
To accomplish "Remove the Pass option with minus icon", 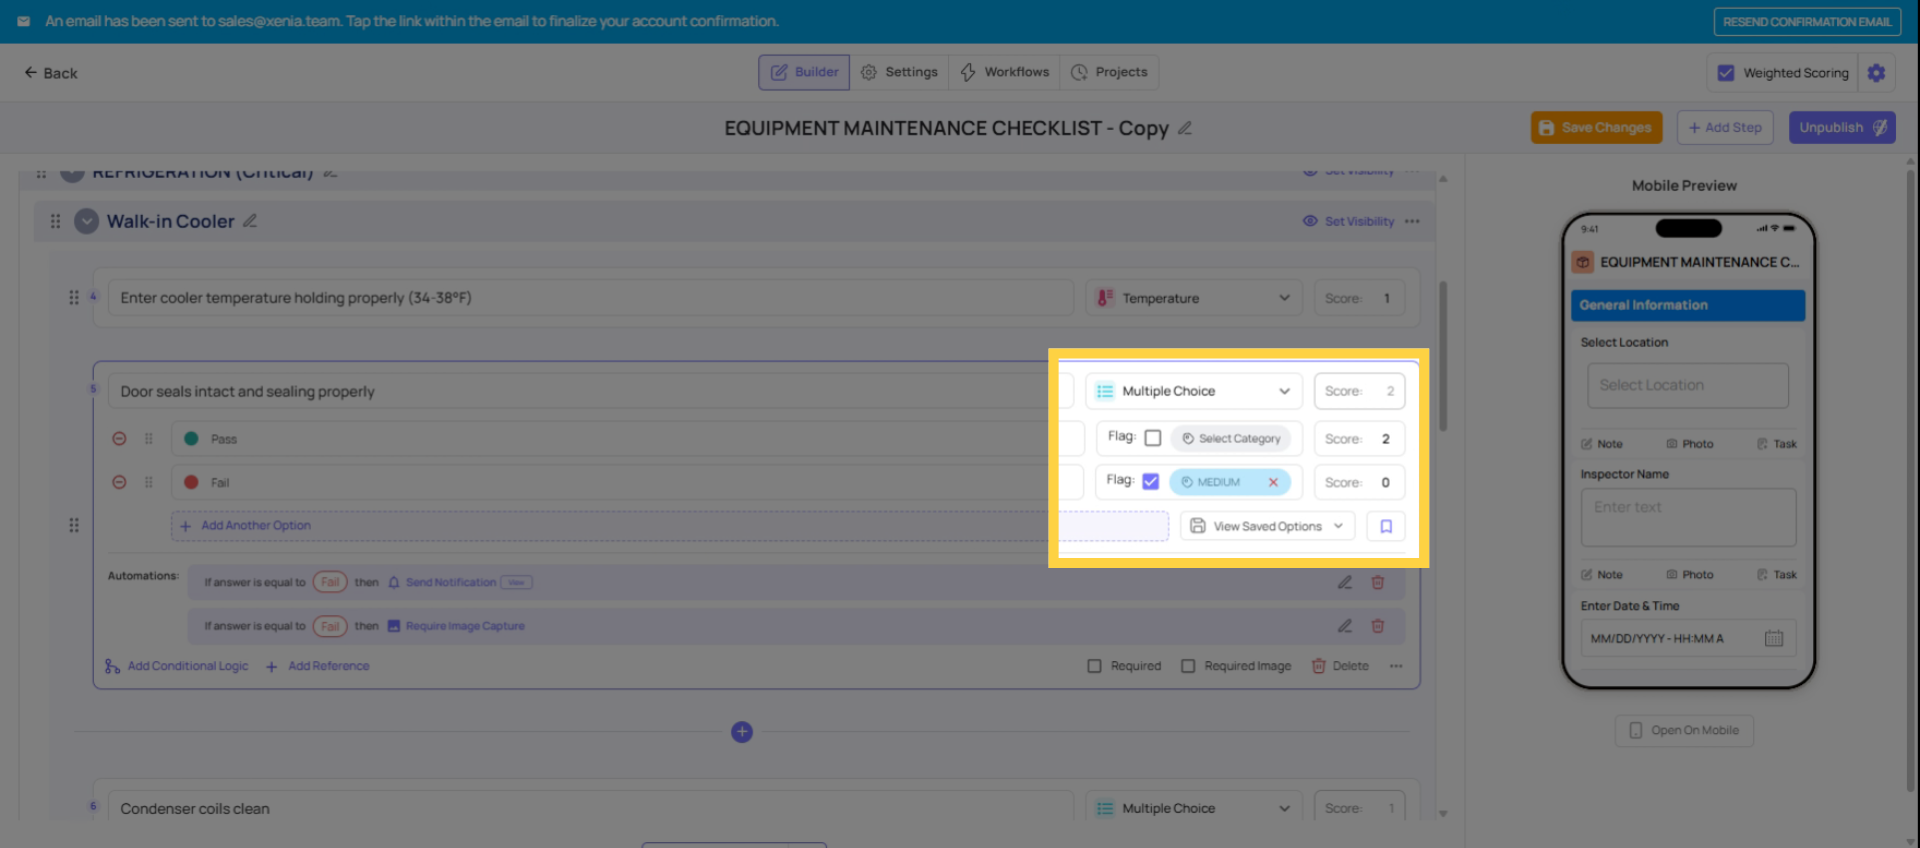I will click(119, 439).
